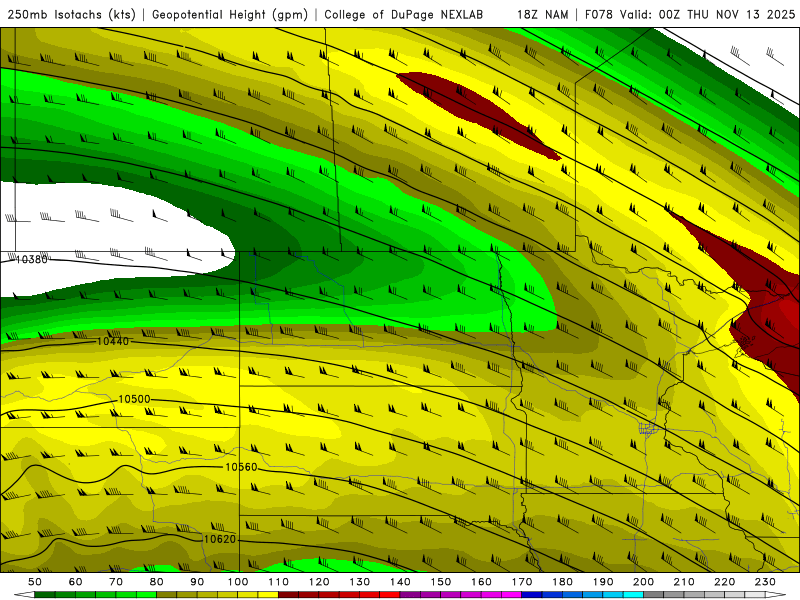800x600 pixels.
Task: Click the 170 value on the color scale
Action: [522, 582]
